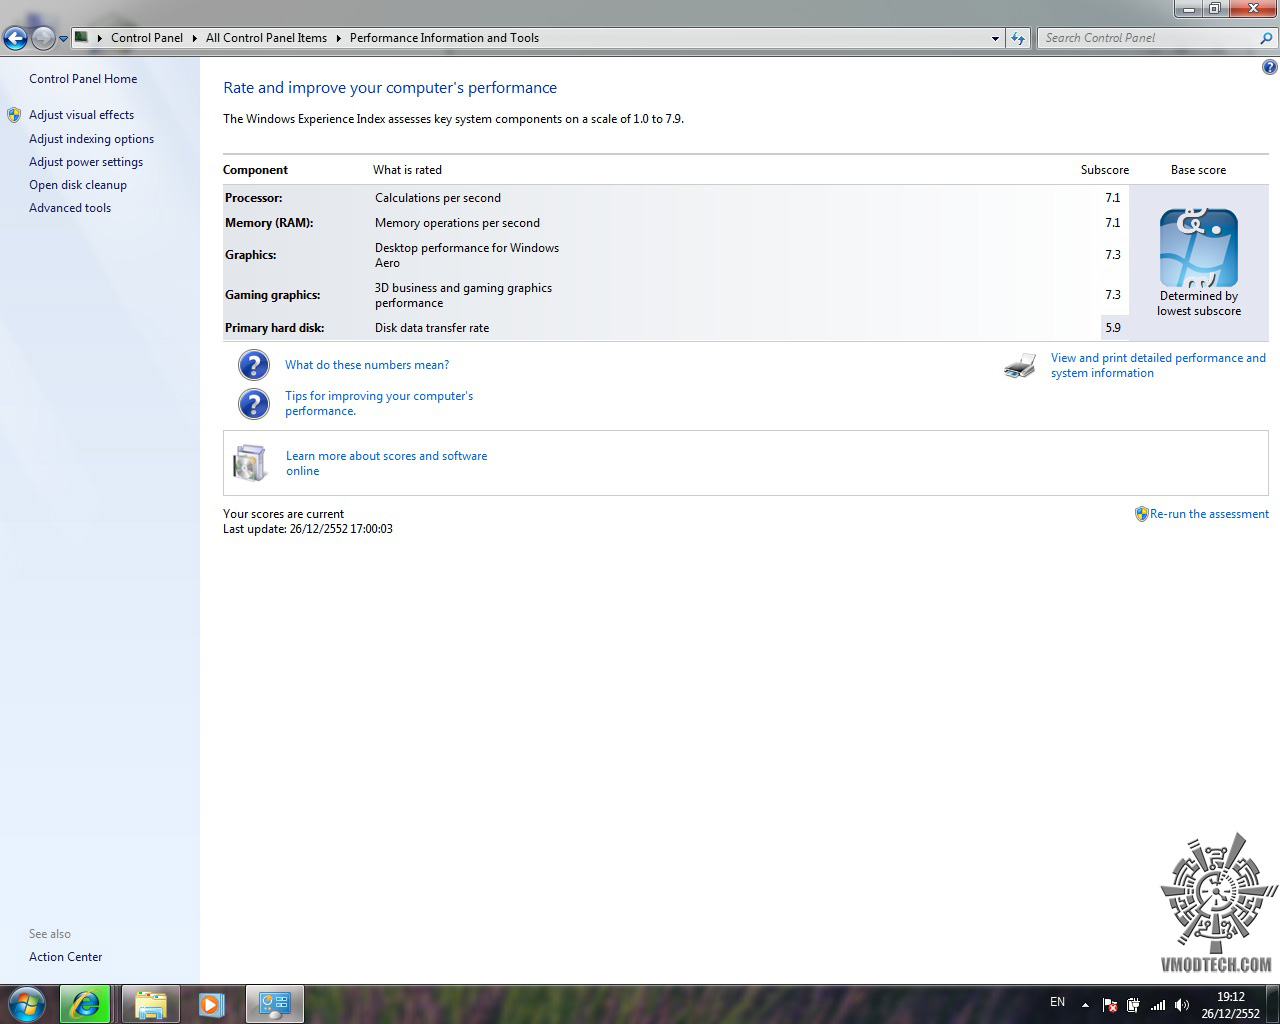Image resolution: width=1280 pixels, height=1024 pixels.
Task: Click the question icon beside performance tips
Action: click(x=254, y=404)
